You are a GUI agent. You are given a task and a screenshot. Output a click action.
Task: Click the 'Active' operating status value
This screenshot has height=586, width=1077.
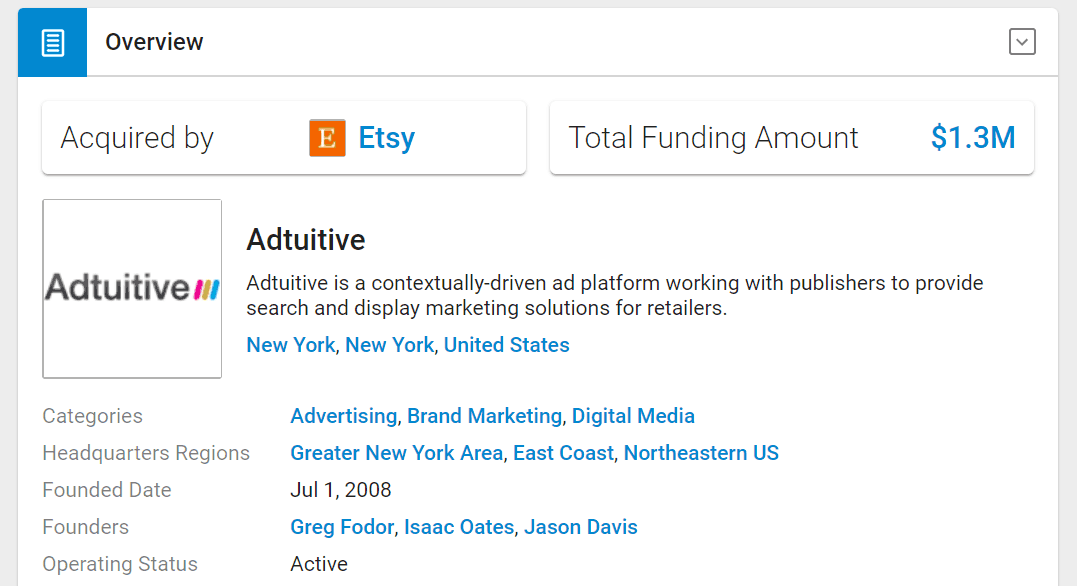[x=319, y=564]
